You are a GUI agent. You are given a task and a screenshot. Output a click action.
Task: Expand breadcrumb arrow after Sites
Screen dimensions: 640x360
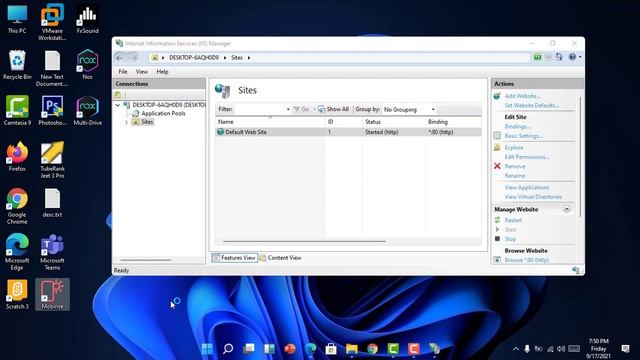249,58
